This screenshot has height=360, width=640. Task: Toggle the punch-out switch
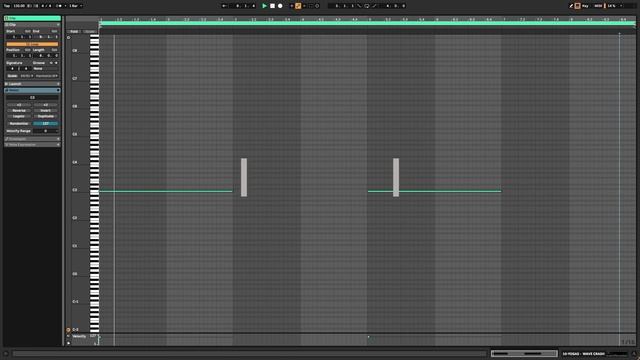(x=374, y=6)
